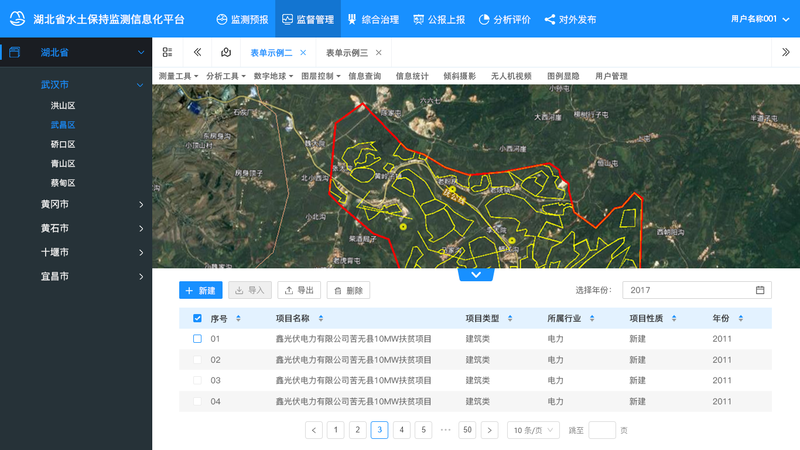This screenshot has height=450, width=800.
Task: Click 信息统计 toolbar item
Action: point(412,76)
